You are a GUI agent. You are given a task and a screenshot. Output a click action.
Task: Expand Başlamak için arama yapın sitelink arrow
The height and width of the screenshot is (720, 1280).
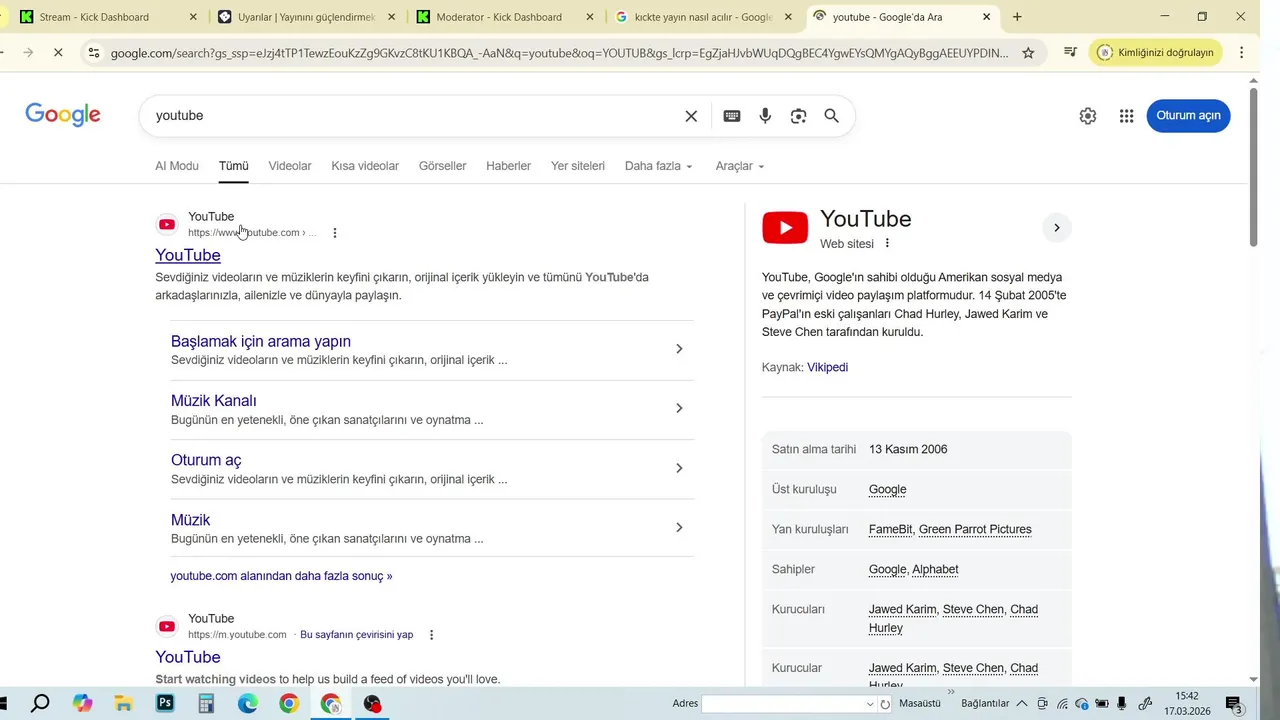tap(679, 349)
